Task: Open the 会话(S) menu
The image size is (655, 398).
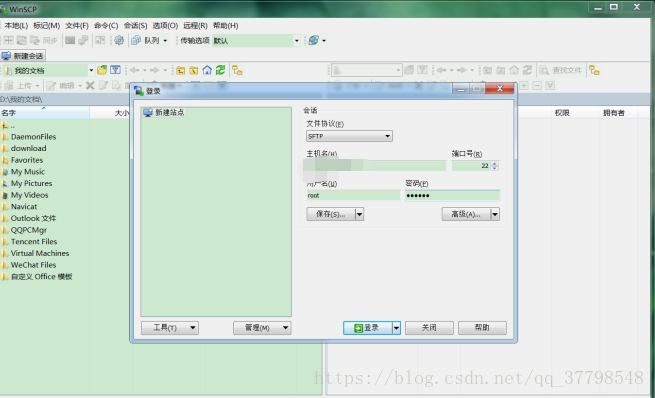Action: [x=135, y=25]
